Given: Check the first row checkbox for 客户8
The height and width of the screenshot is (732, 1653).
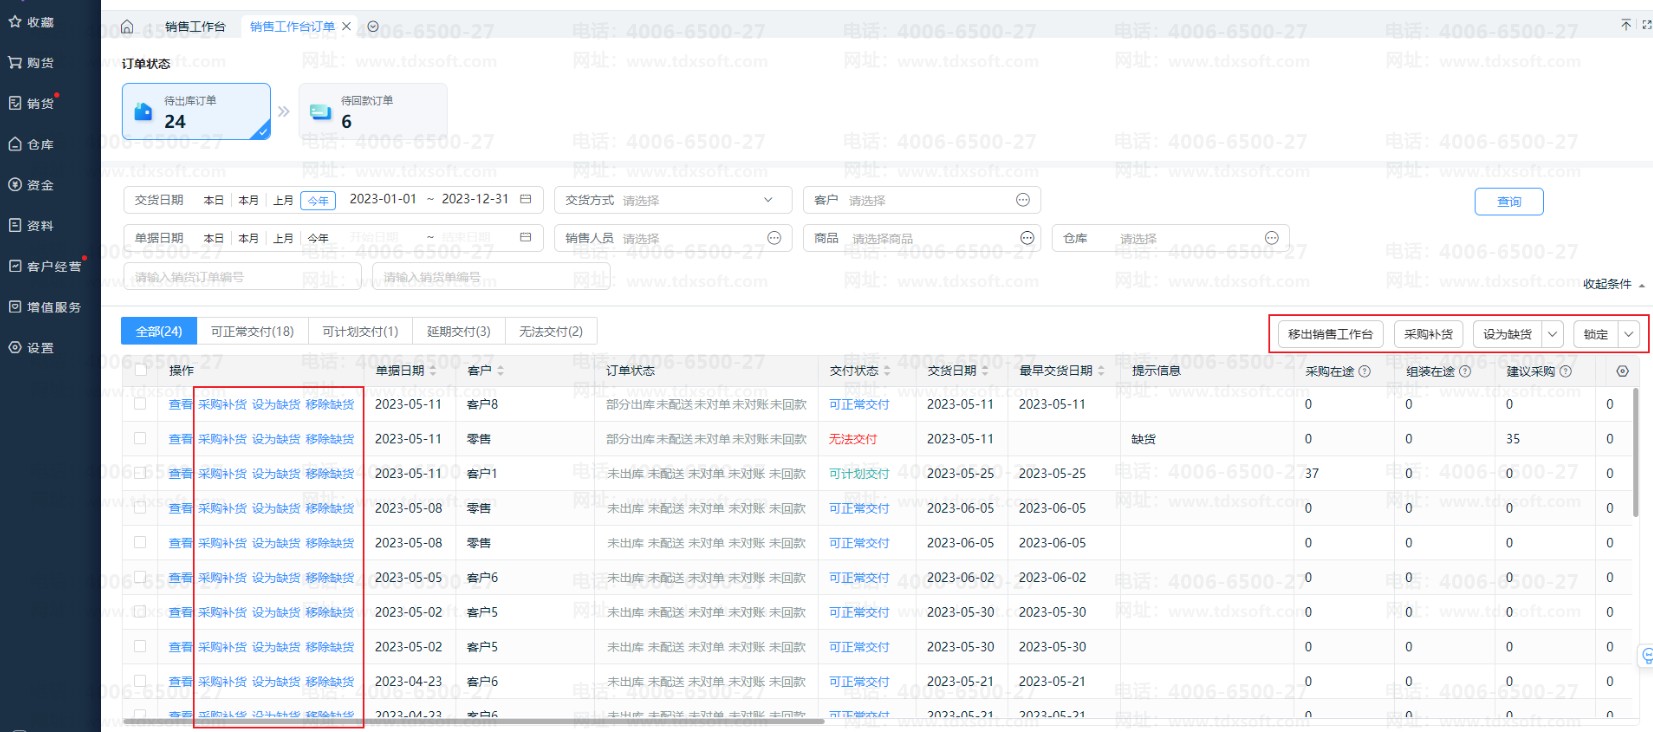Looking at the screenshot, I should point(140,405).
